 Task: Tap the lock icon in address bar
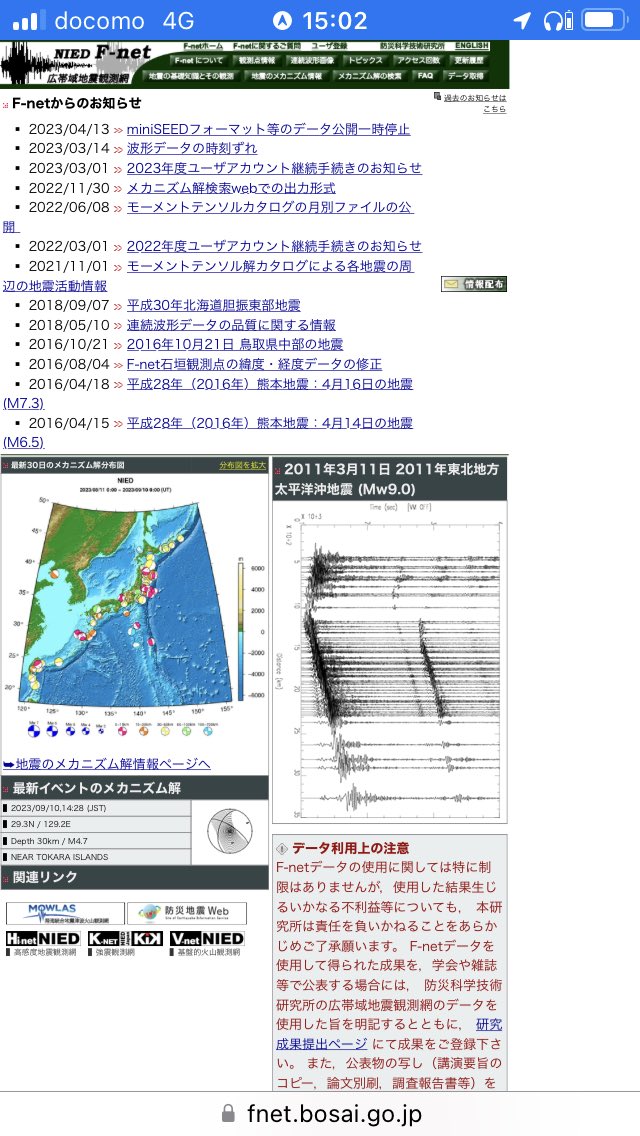coord(228,1113)
